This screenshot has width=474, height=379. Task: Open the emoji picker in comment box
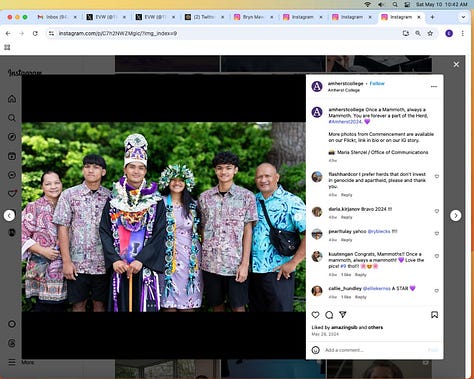click(x=315, y=350)
